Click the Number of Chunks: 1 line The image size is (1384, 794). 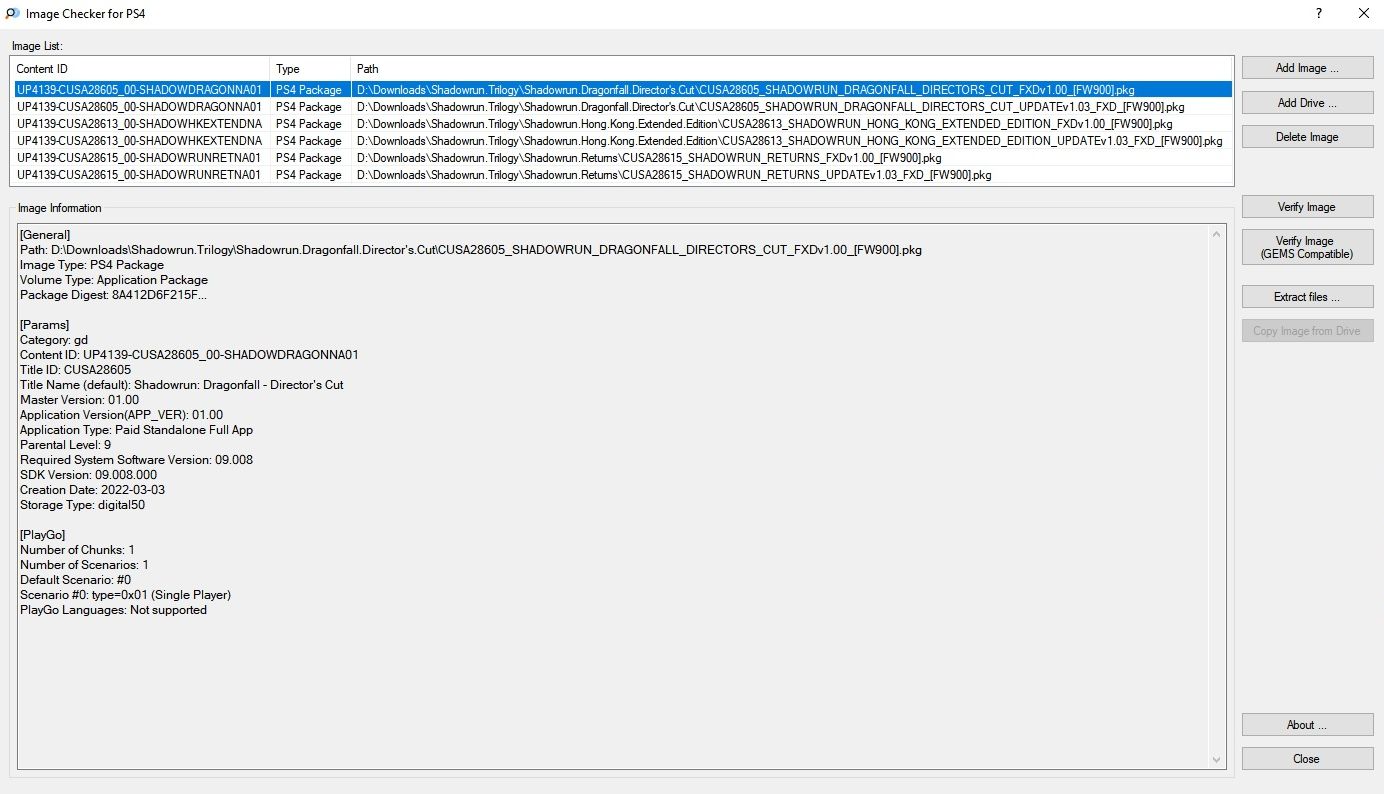tap(77, 550)
